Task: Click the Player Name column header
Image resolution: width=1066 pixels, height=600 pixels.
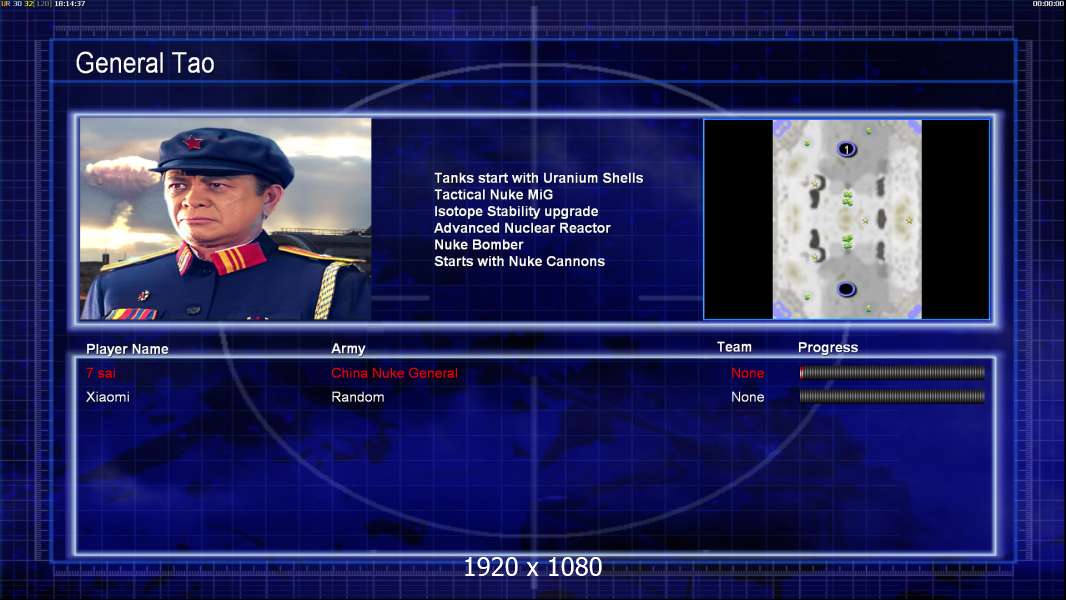Action: (127, 349)
